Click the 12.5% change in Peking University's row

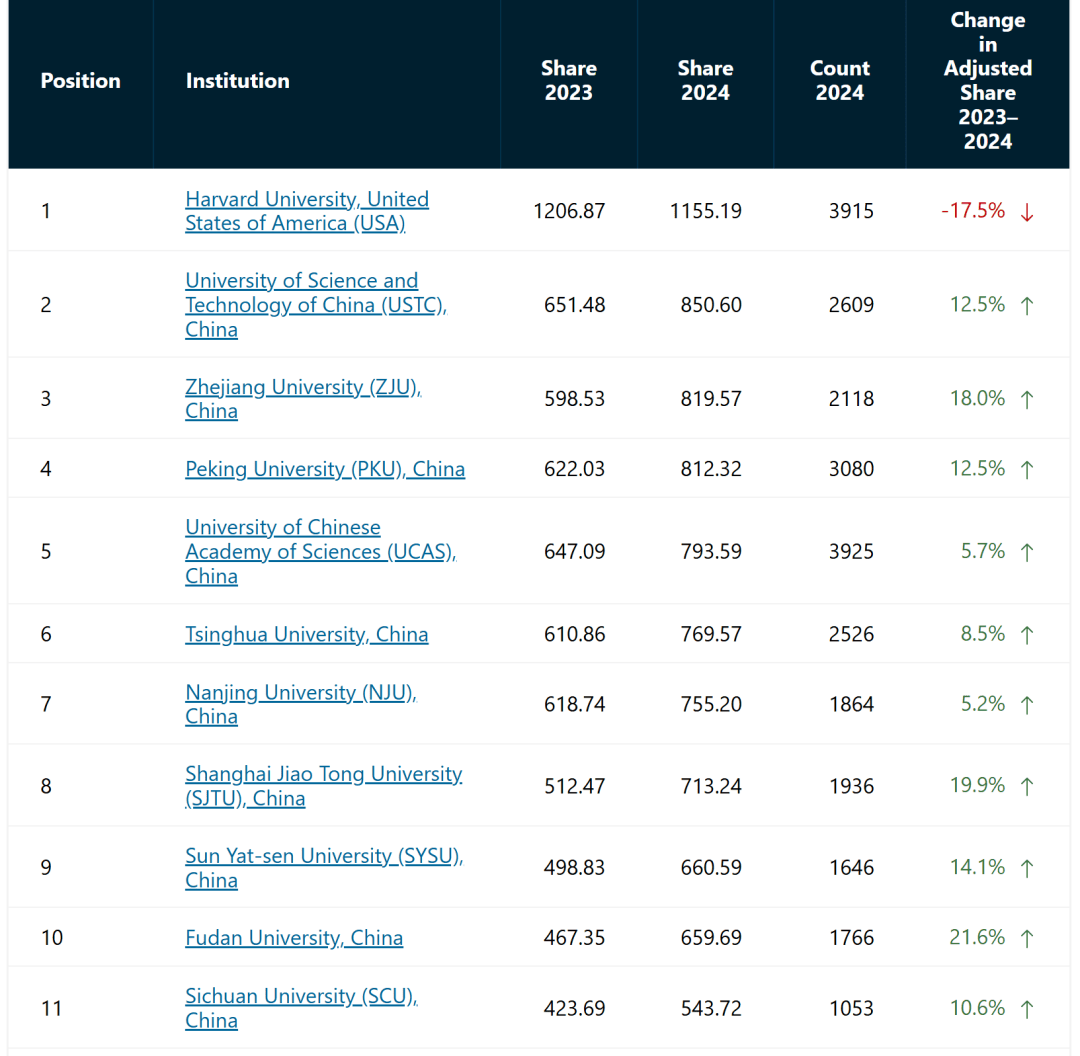pos(977,469)
